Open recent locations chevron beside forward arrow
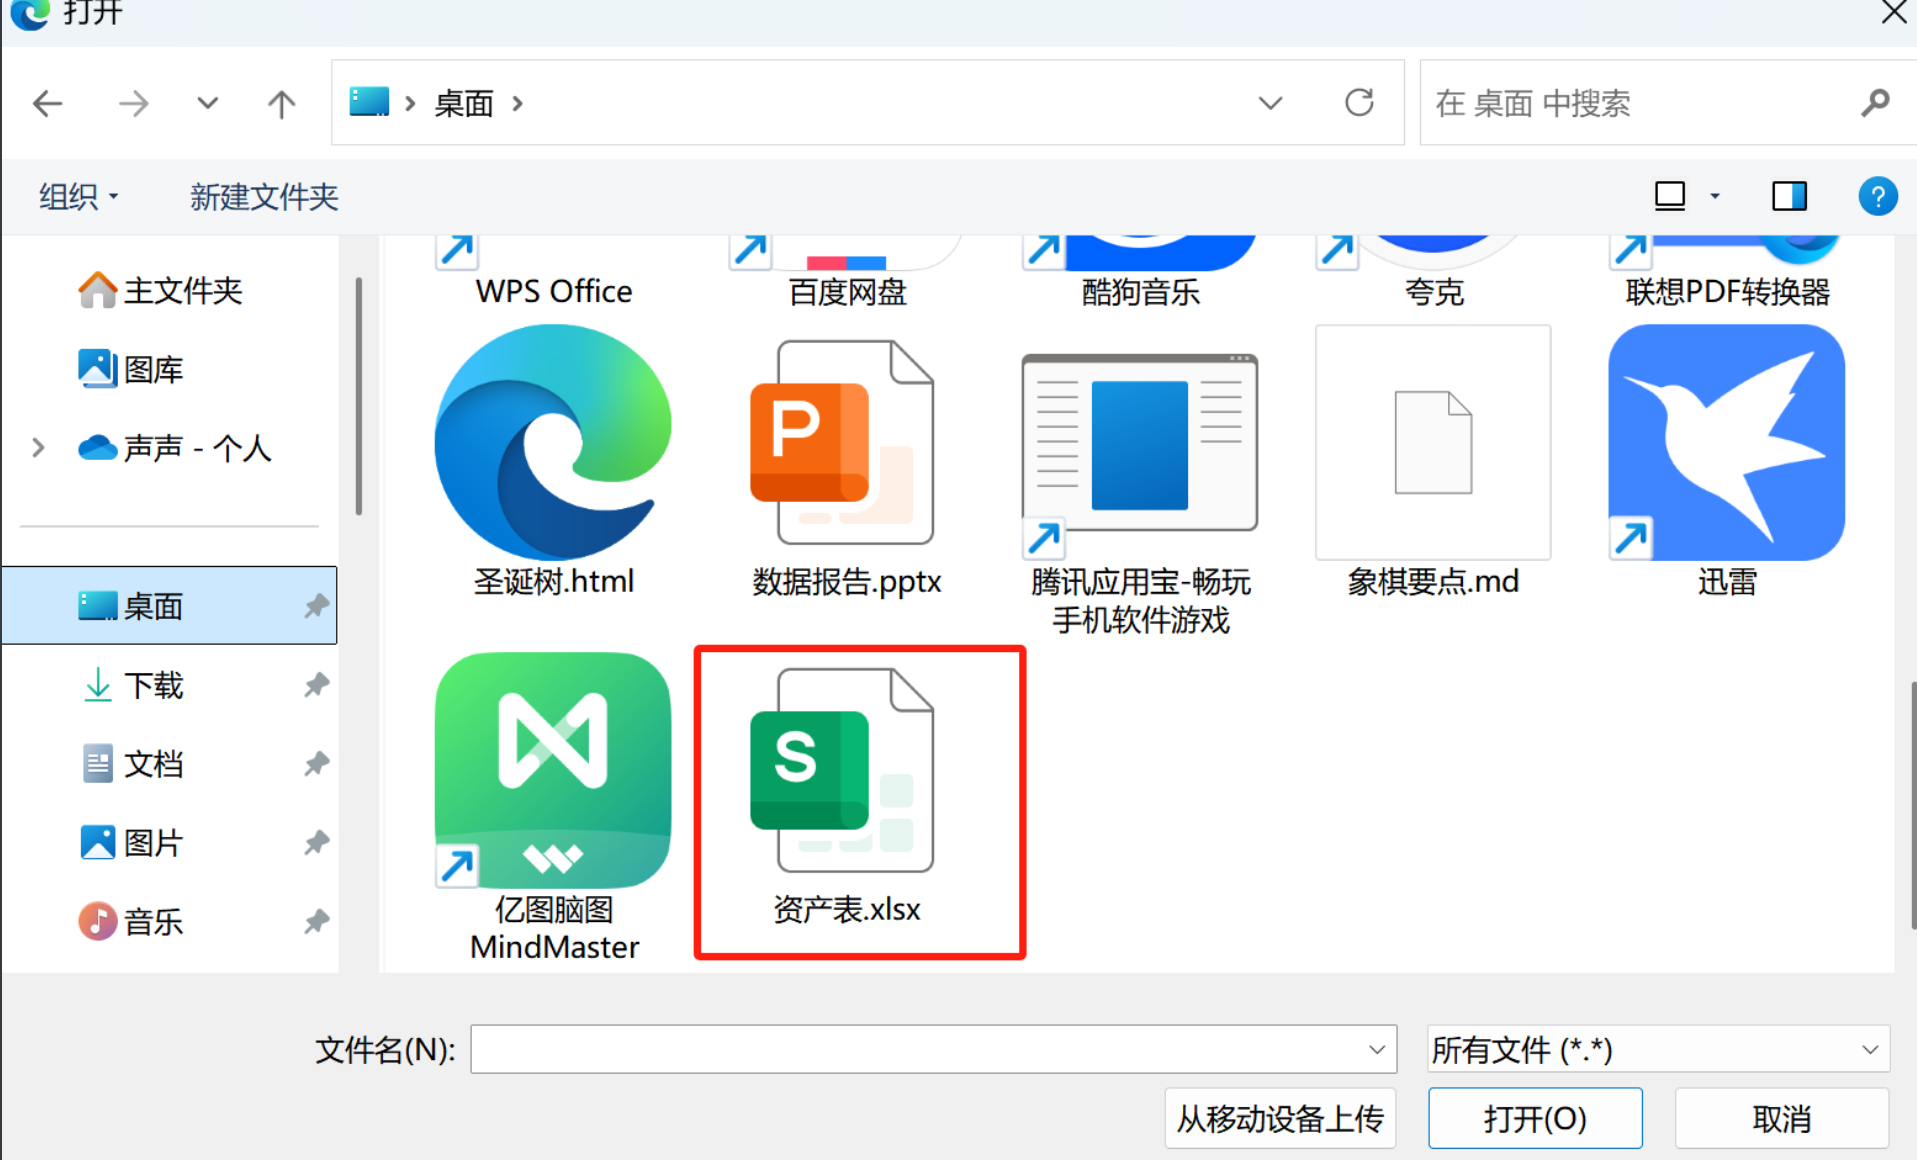The width and height of the screenshot is (1917, 1160). [x=207, y=103]
